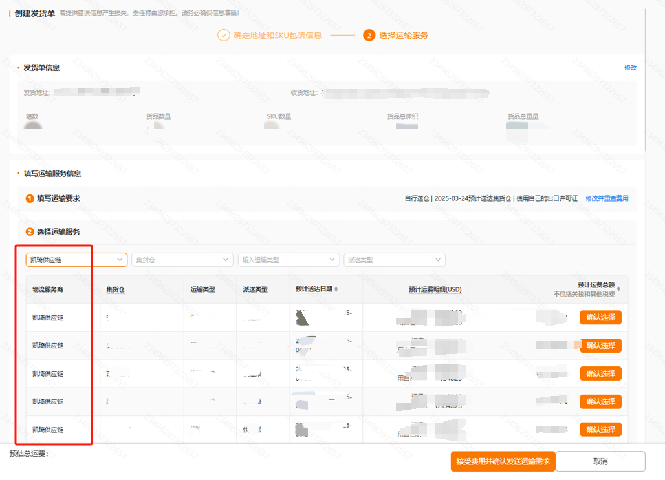The width and height of the screenshot is (665, 480).
Task: Open the transport type filter dropdown
Action: pyautogui.click(x=288, y=260)
